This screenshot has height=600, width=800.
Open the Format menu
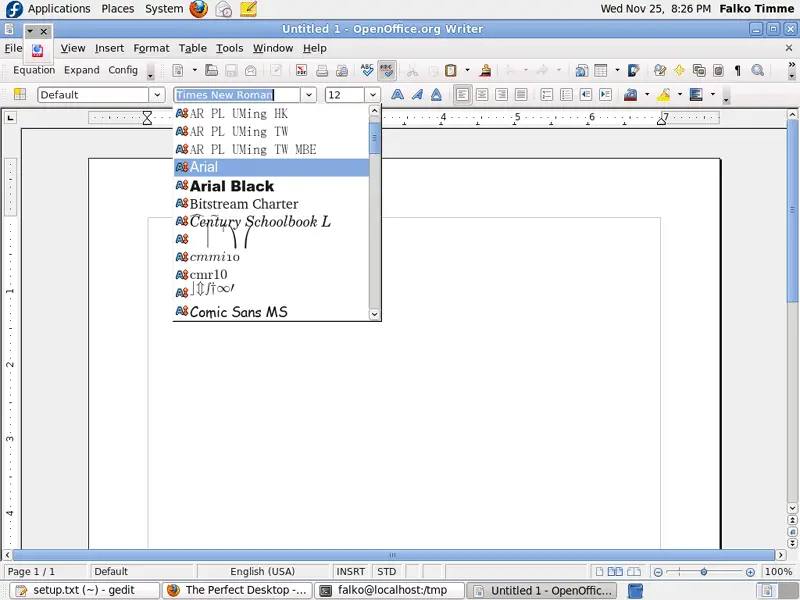(151, 48)
